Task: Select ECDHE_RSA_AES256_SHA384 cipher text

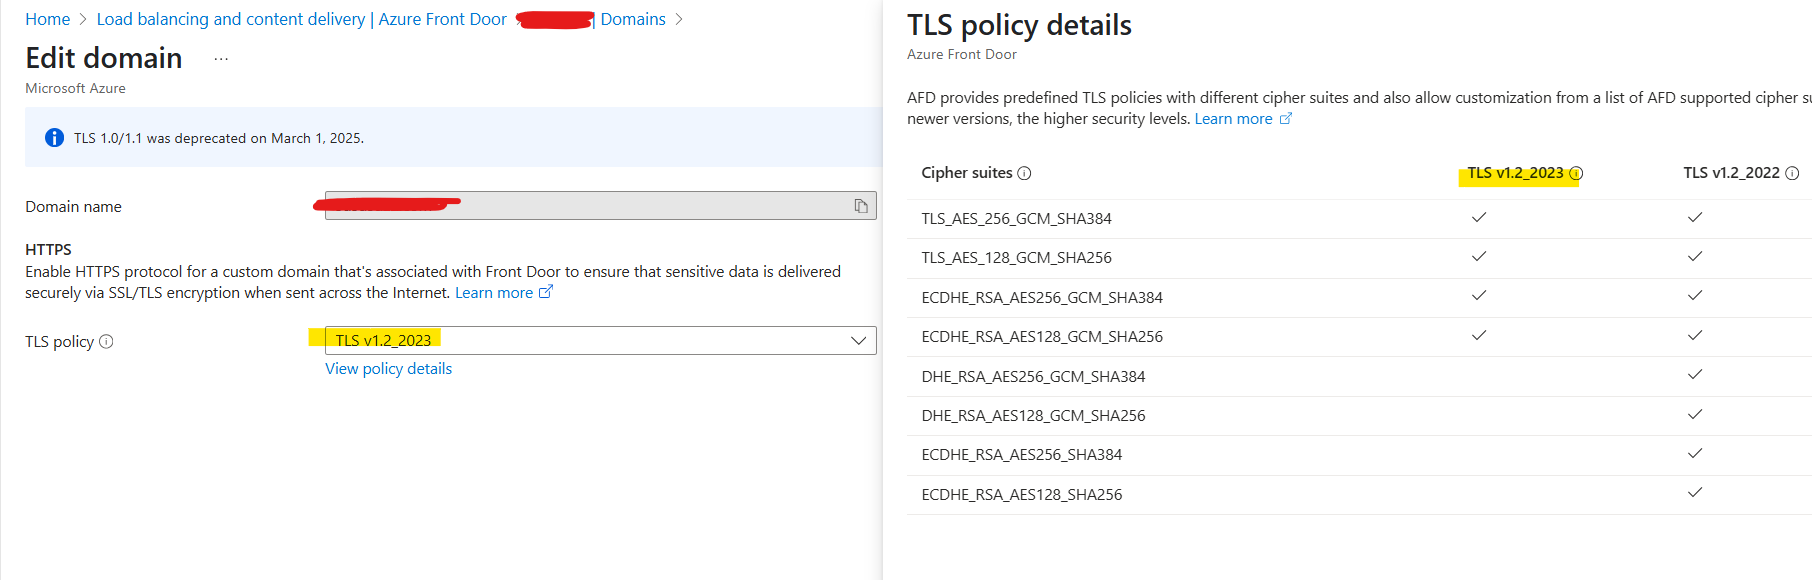Action: [x=1022, y=455]
